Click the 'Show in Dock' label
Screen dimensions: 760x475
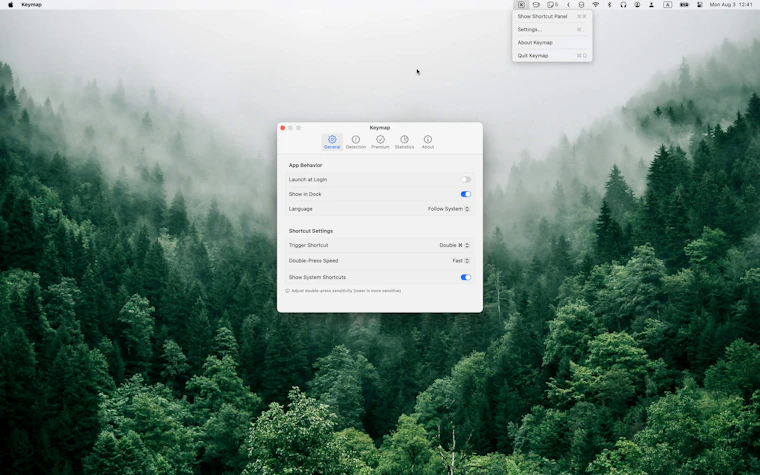click(305, 194)
